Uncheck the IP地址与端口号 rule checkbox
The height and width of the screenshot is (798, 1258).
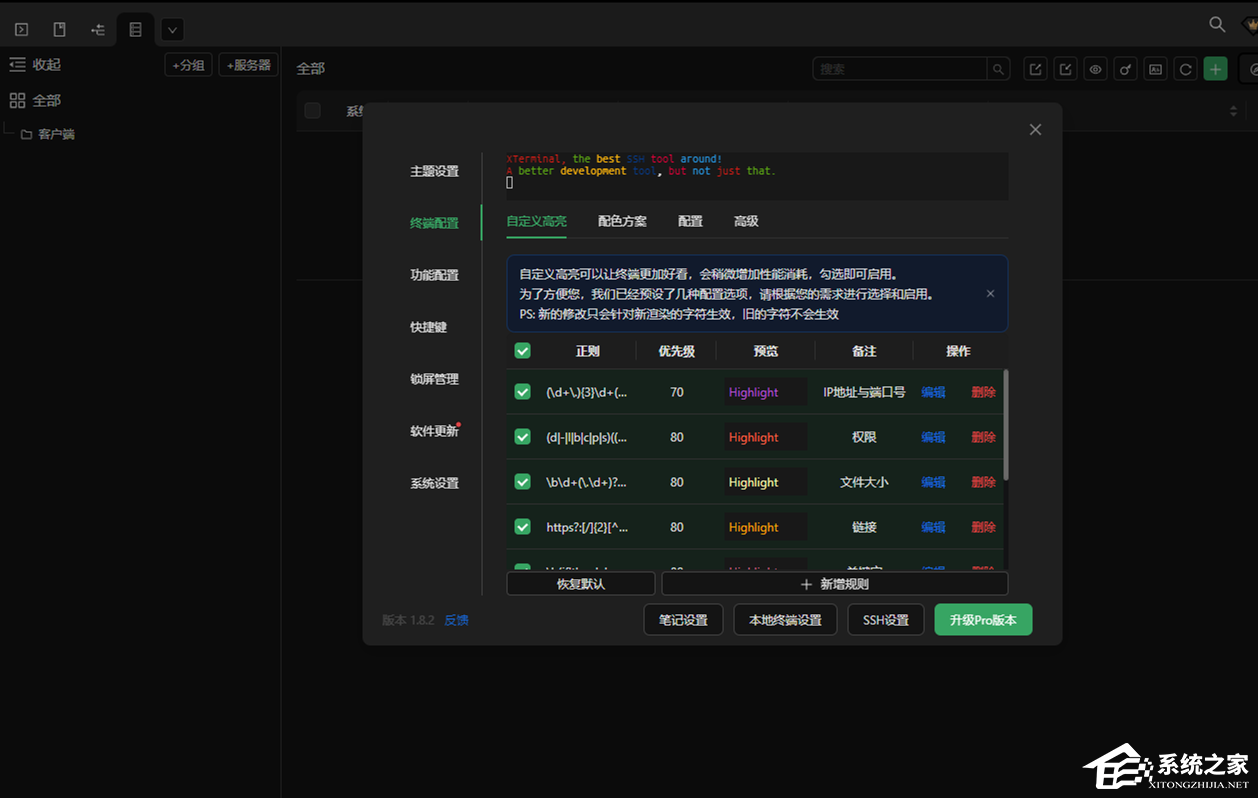[522, 391]
